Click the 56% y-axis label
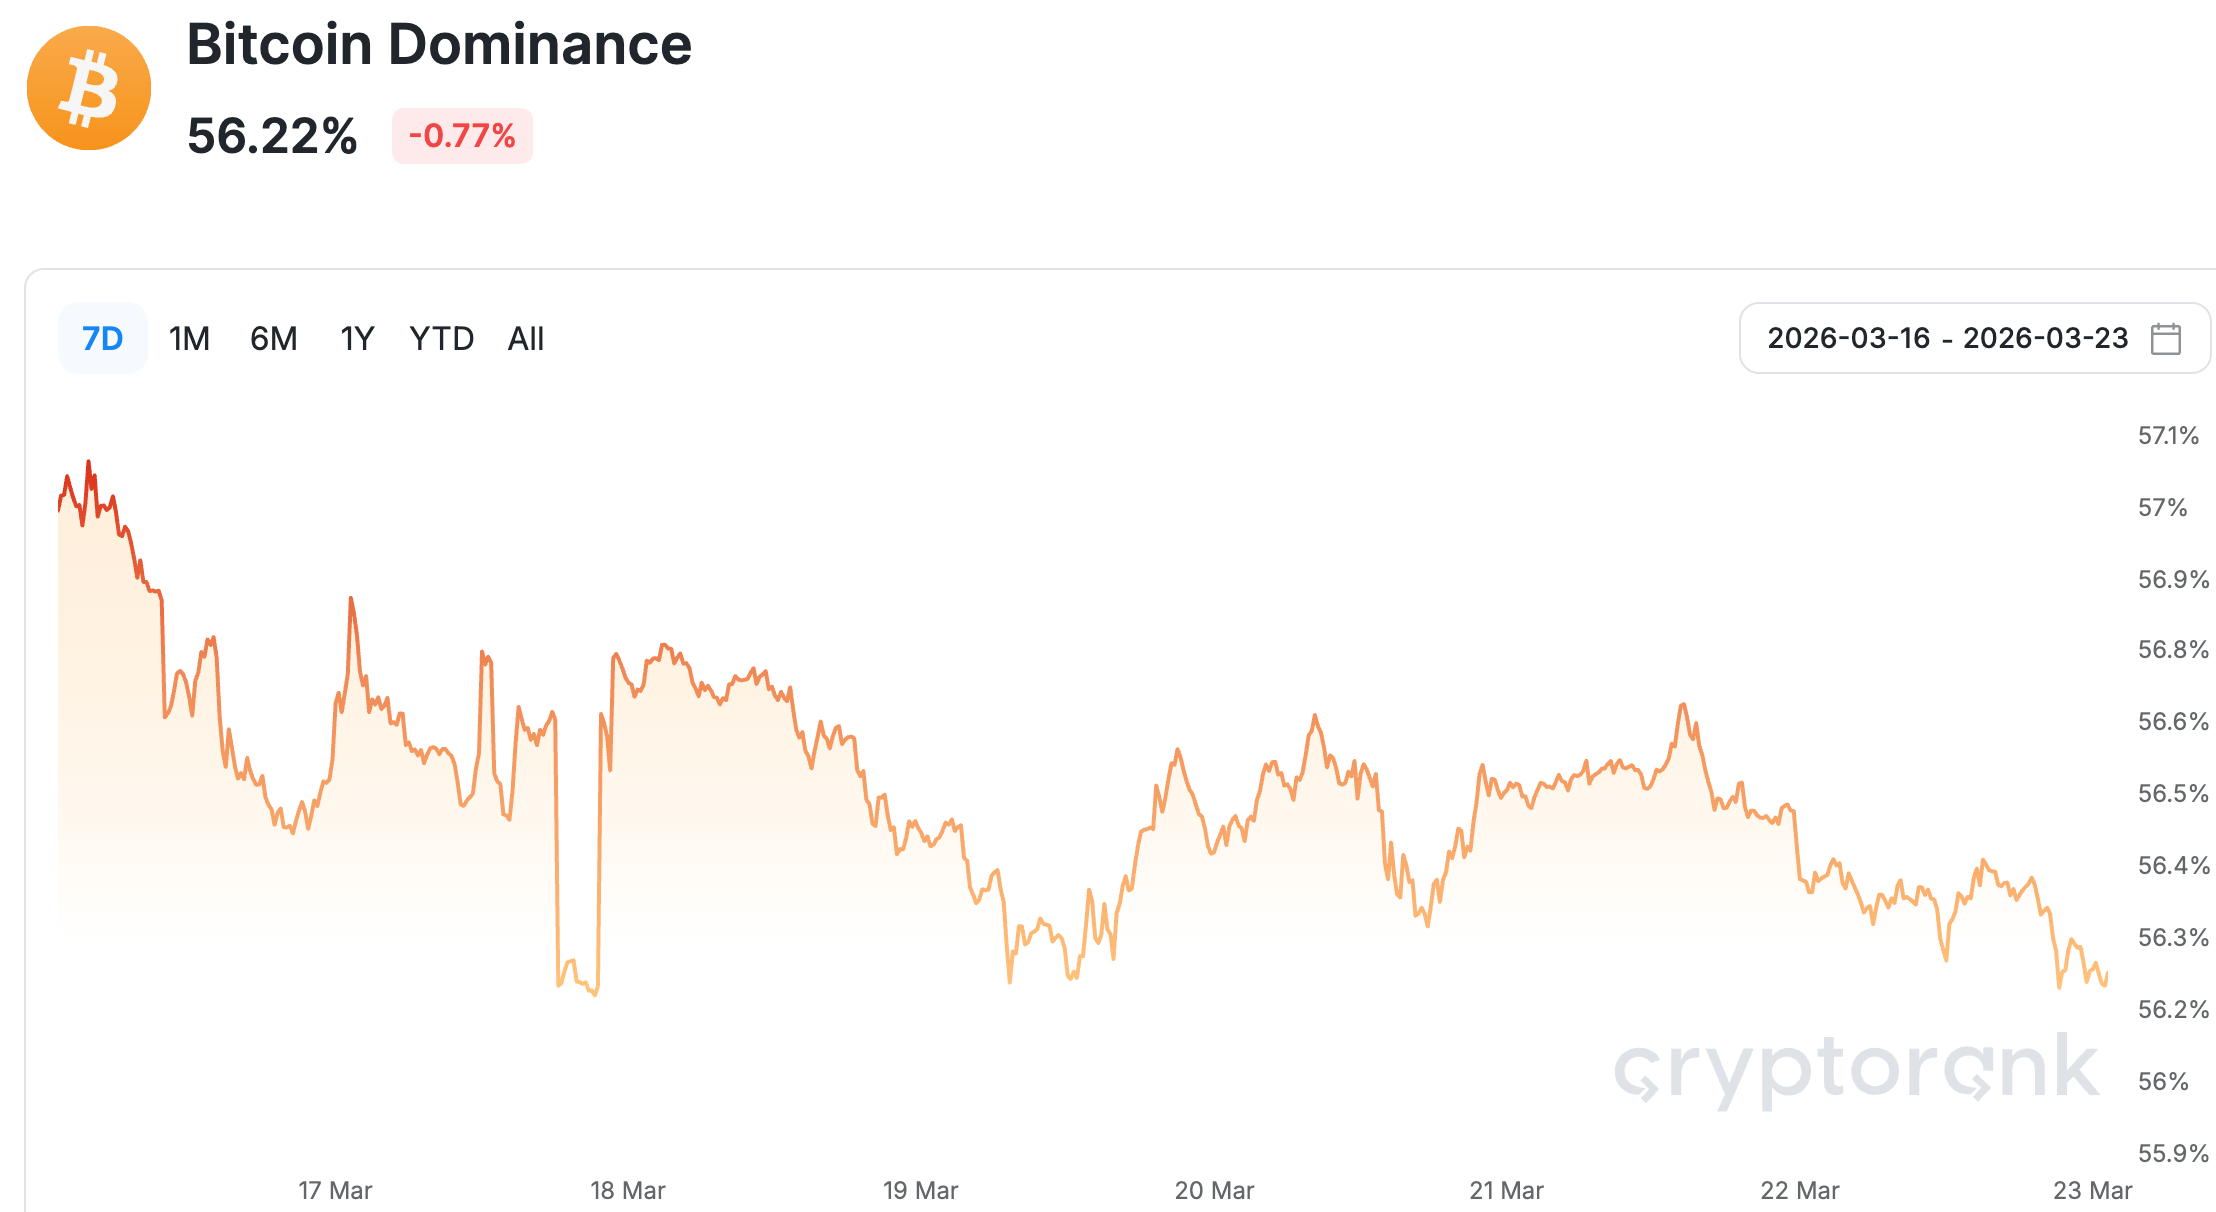2216x1212 pixels. tap(2163, 1081)
